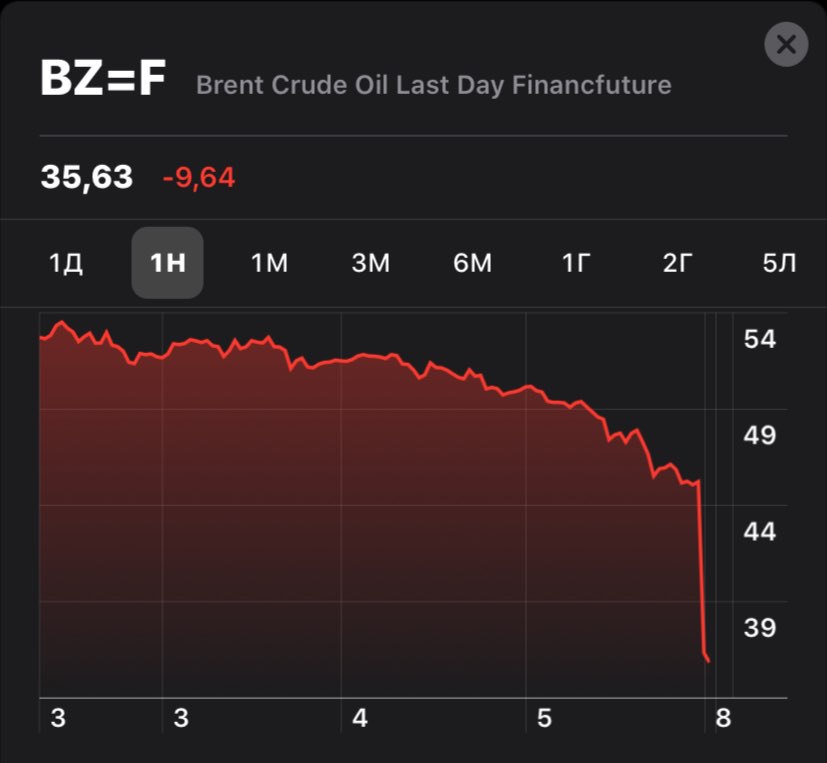Show the 6М six-month chart
Image resolution: width=827 pixels, height=763 pixels.
473,264
